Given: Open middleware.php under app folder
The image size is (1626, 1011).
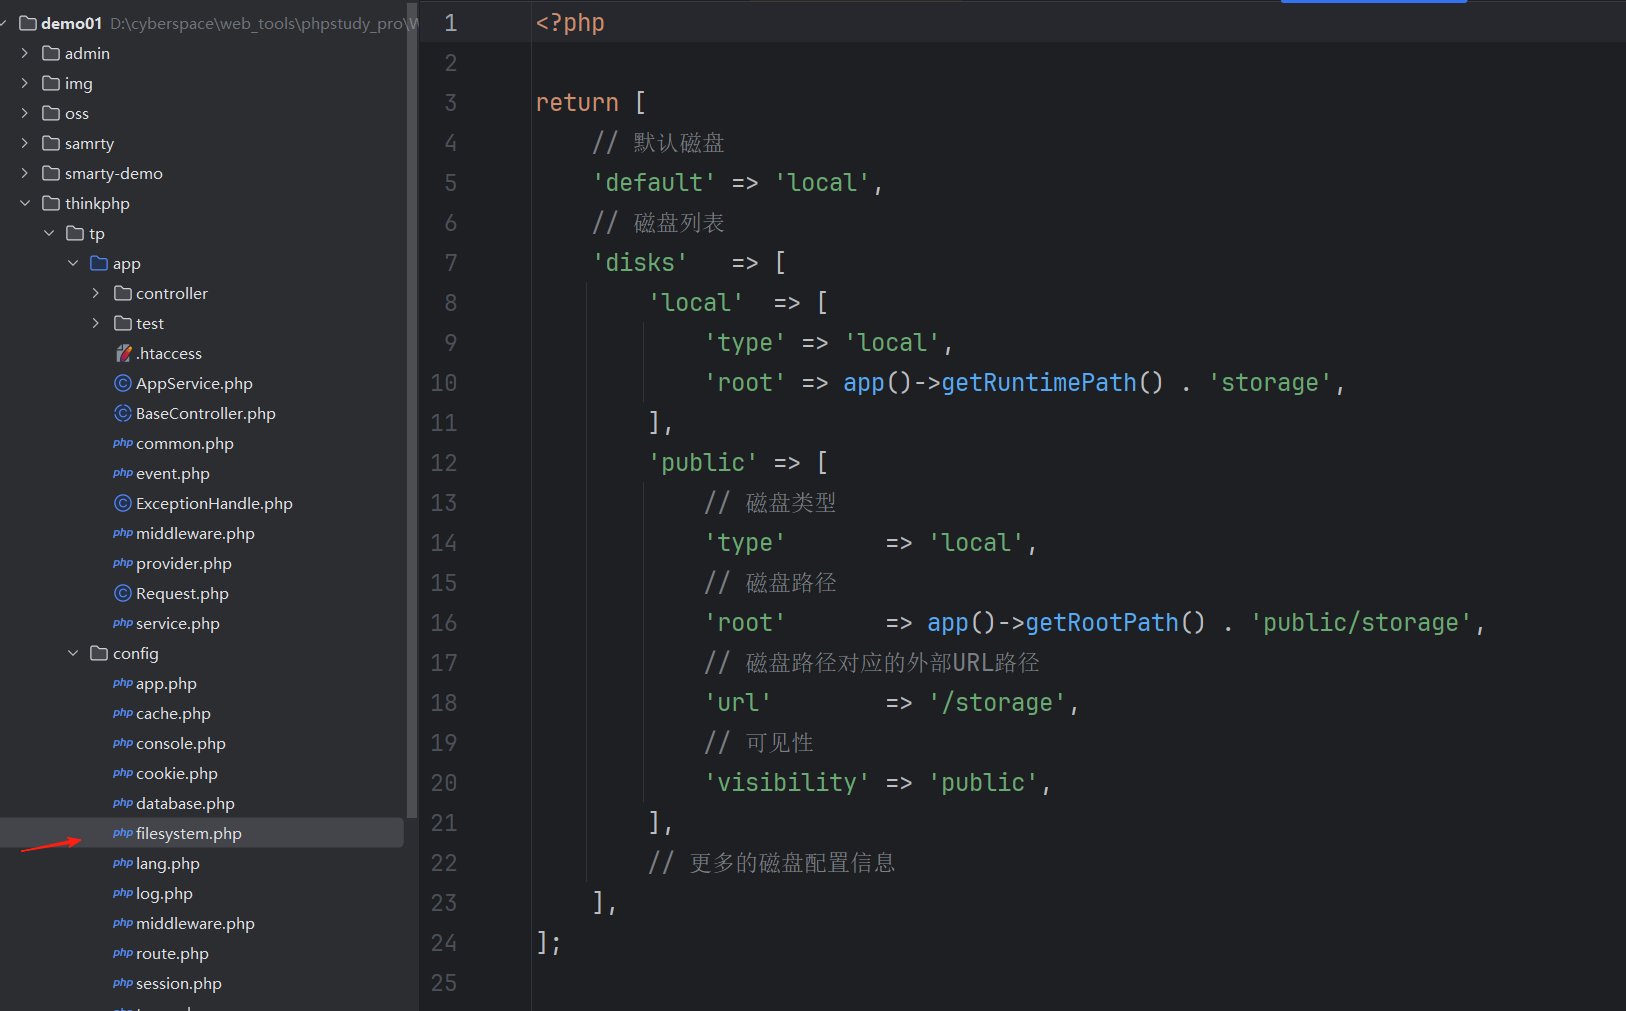Looking at the screenshot, I should [x=195, y=533].
